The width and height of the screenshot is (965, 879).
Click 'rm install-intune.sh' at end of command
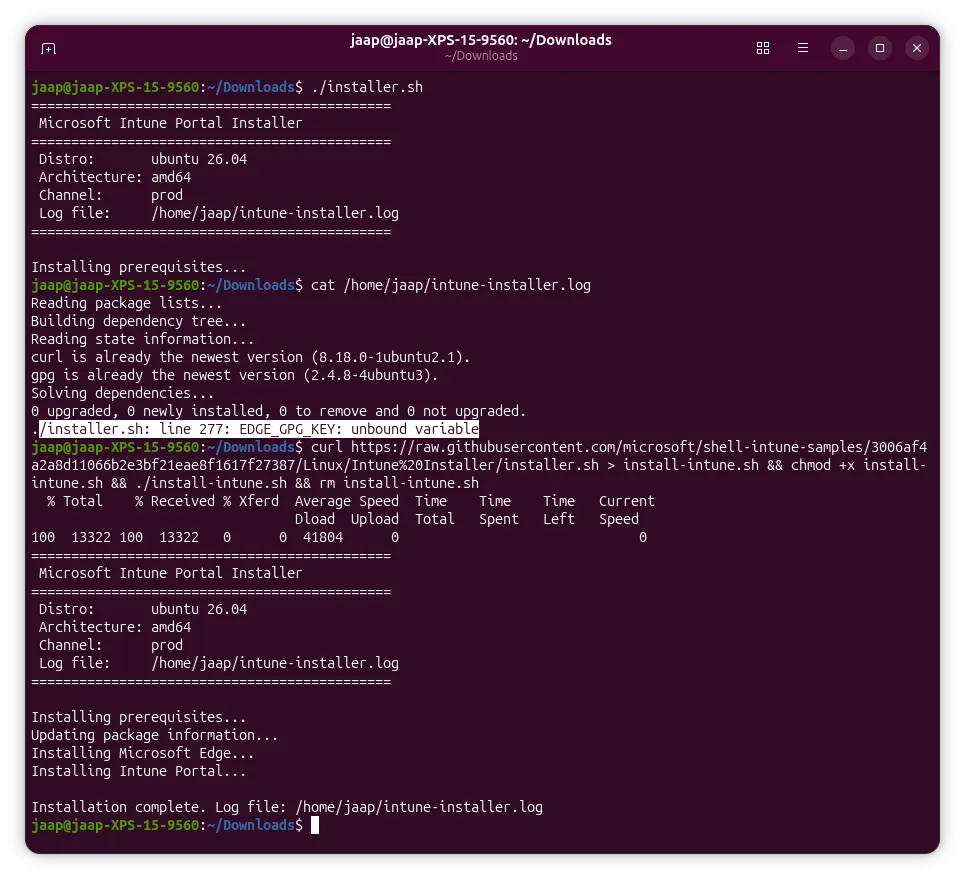click(399, 483)
